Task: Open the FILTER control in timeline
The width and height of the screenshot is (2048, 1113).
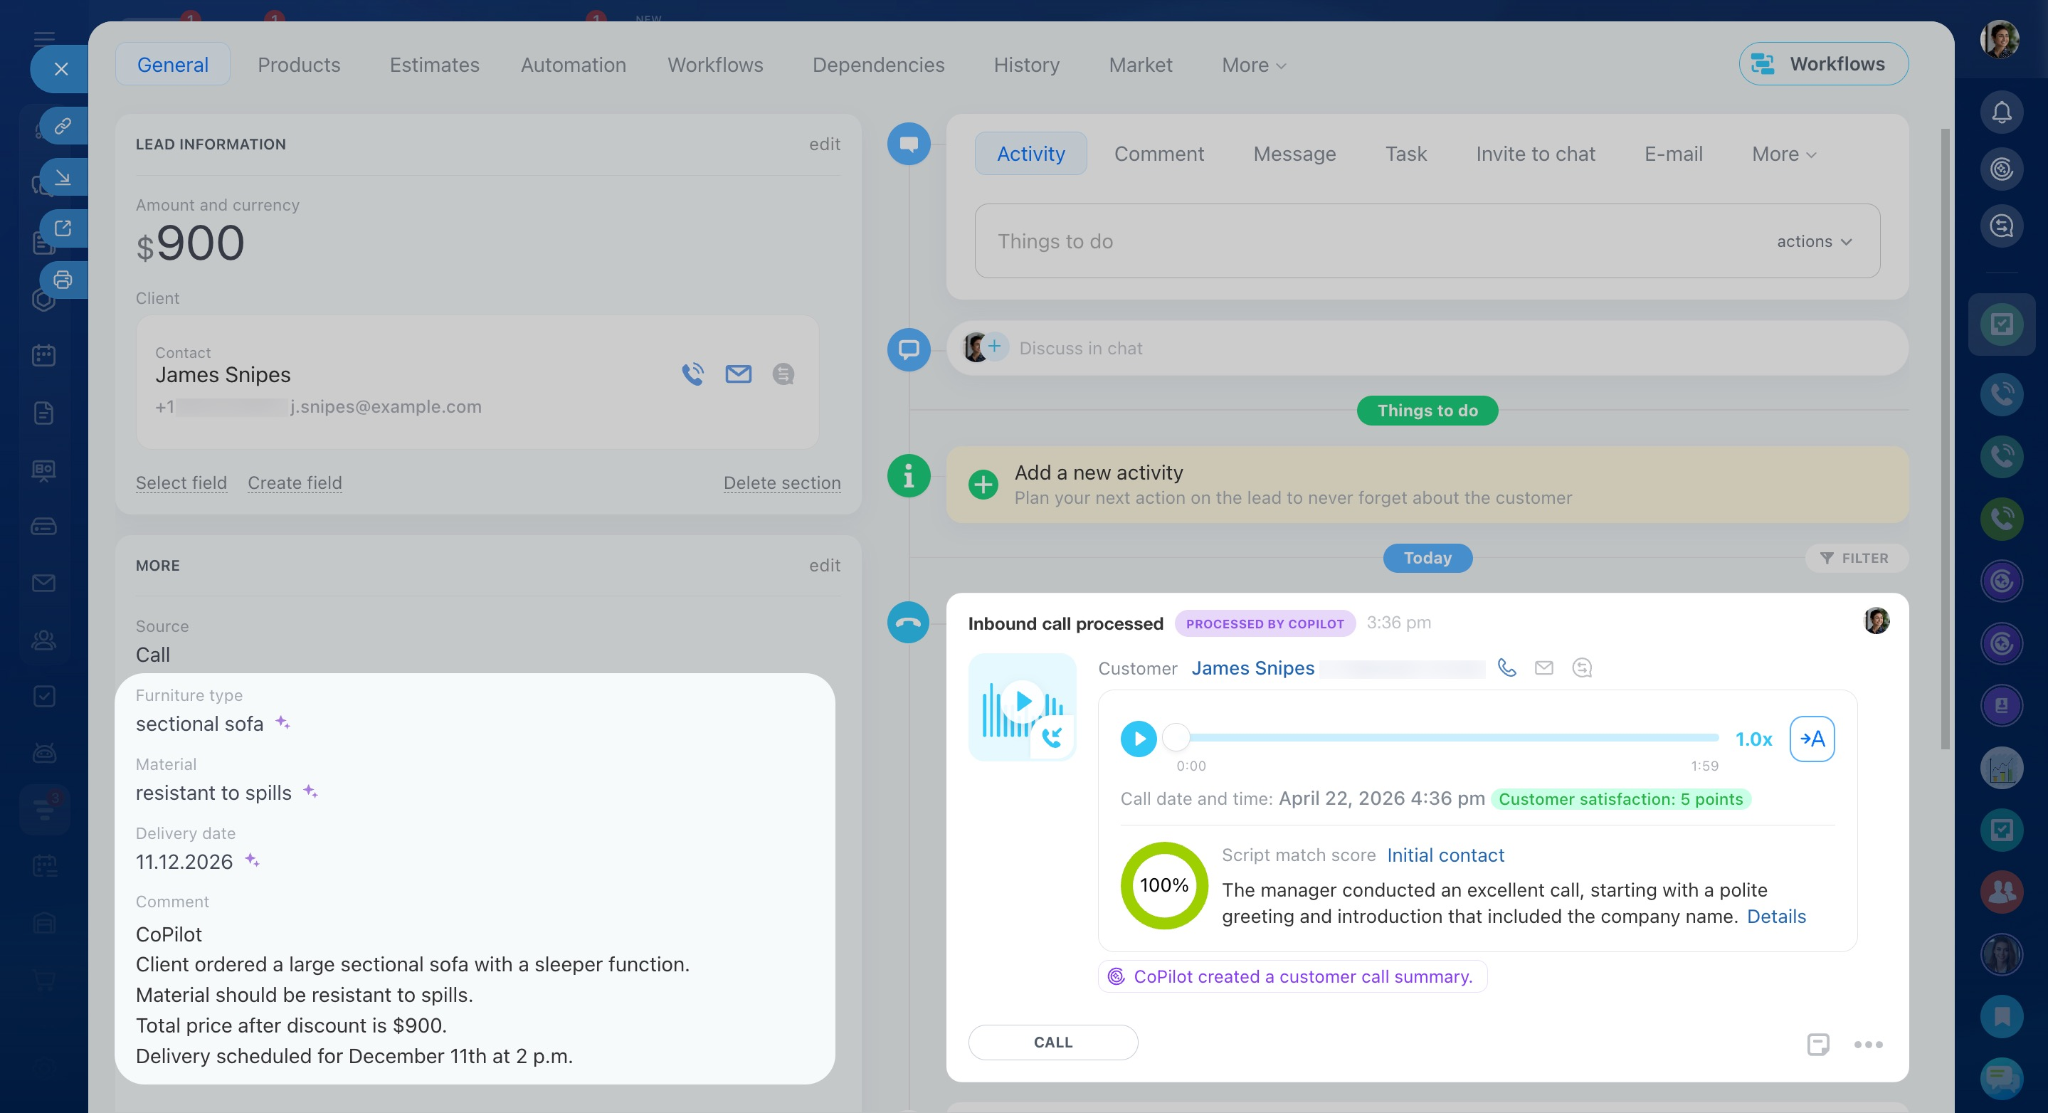Action: pyautogui.click(x=1855, y=558)
